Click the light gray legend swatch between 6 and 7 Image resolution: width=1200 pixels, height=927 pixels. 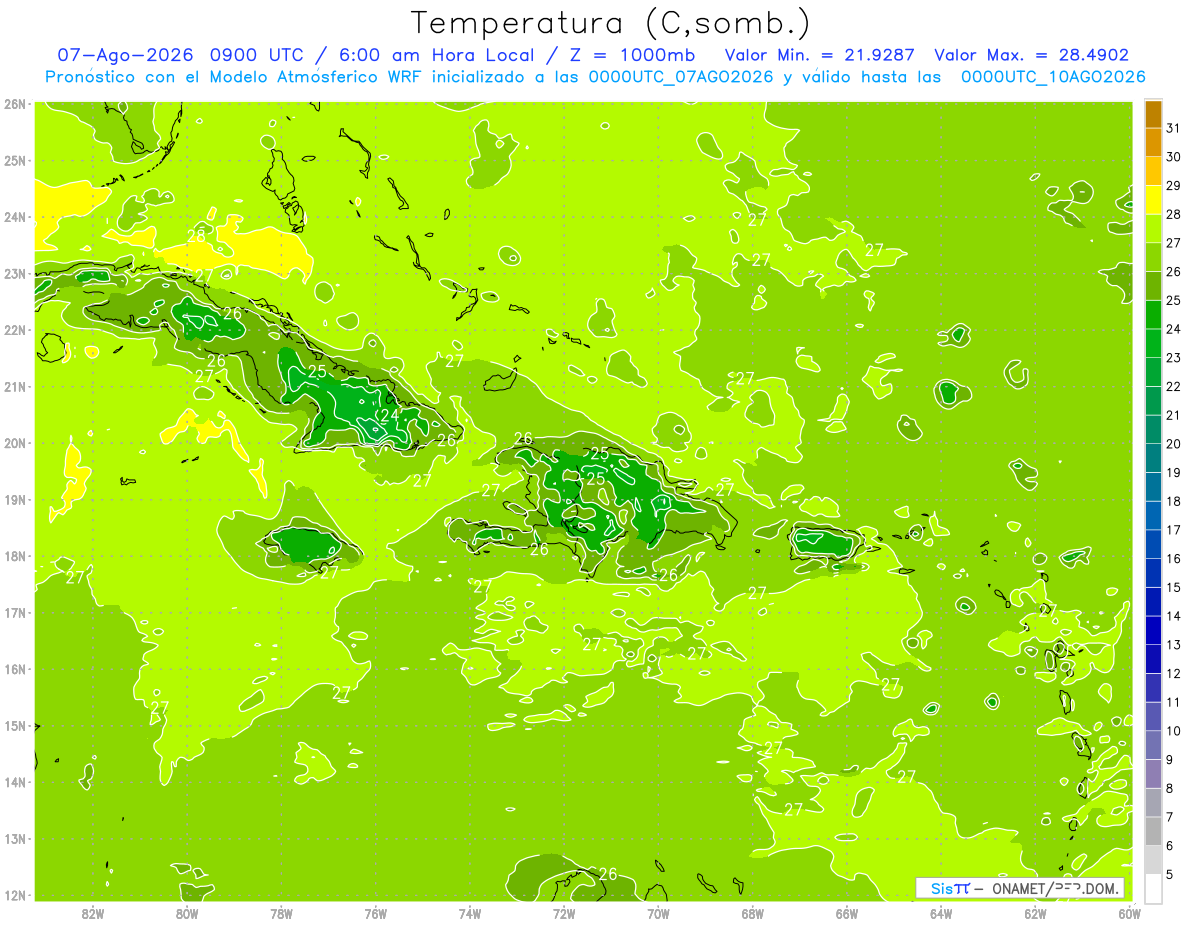tap(1153, 831)
